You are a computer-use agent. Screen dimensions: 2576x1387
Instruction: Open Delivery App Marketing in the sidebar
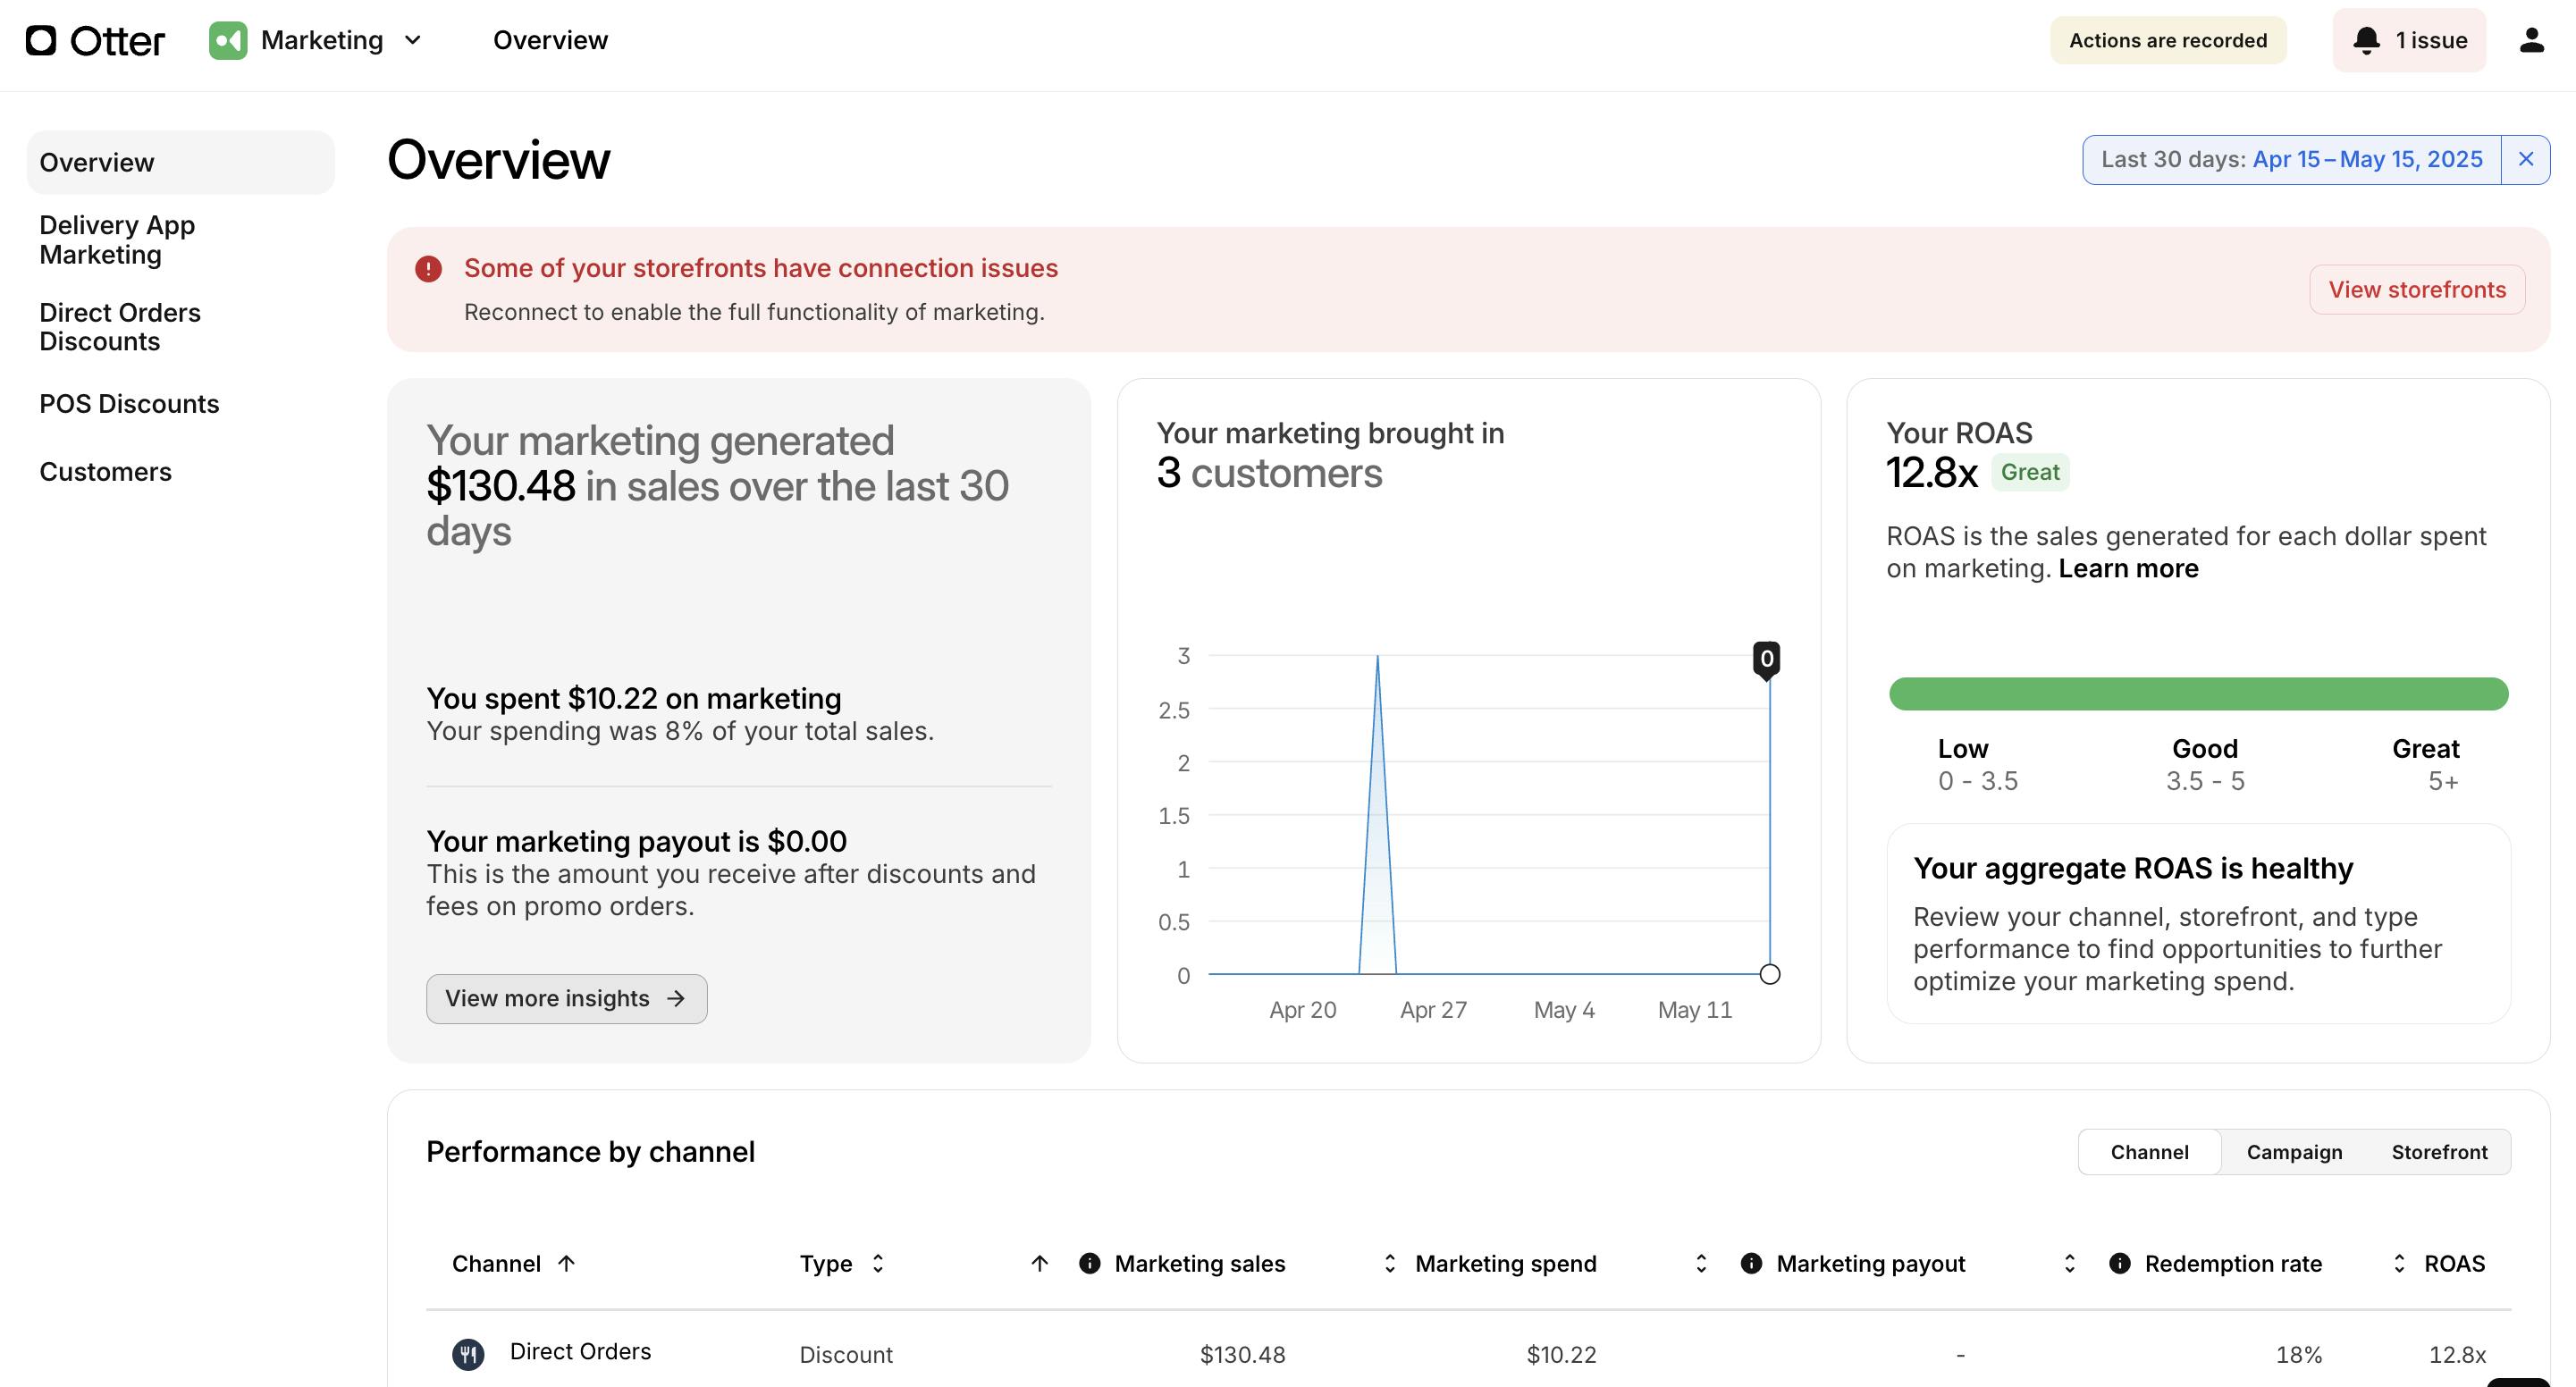tap(117, 240)
